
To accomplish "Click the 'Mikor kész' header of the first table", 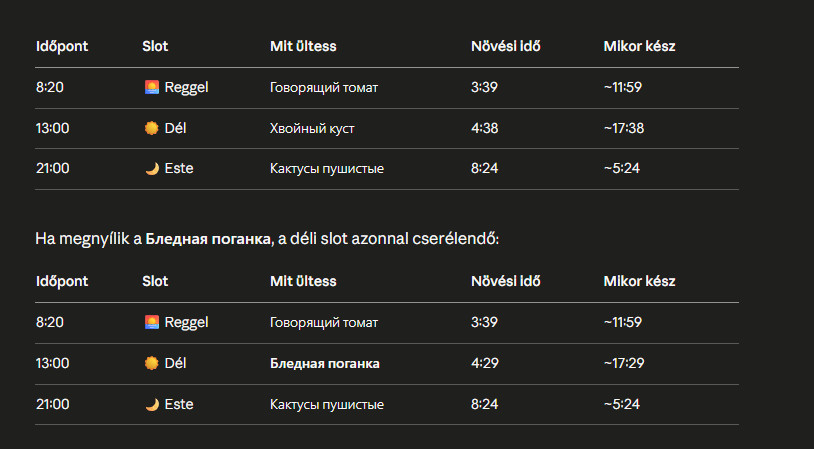I will (x=639, y=46).
